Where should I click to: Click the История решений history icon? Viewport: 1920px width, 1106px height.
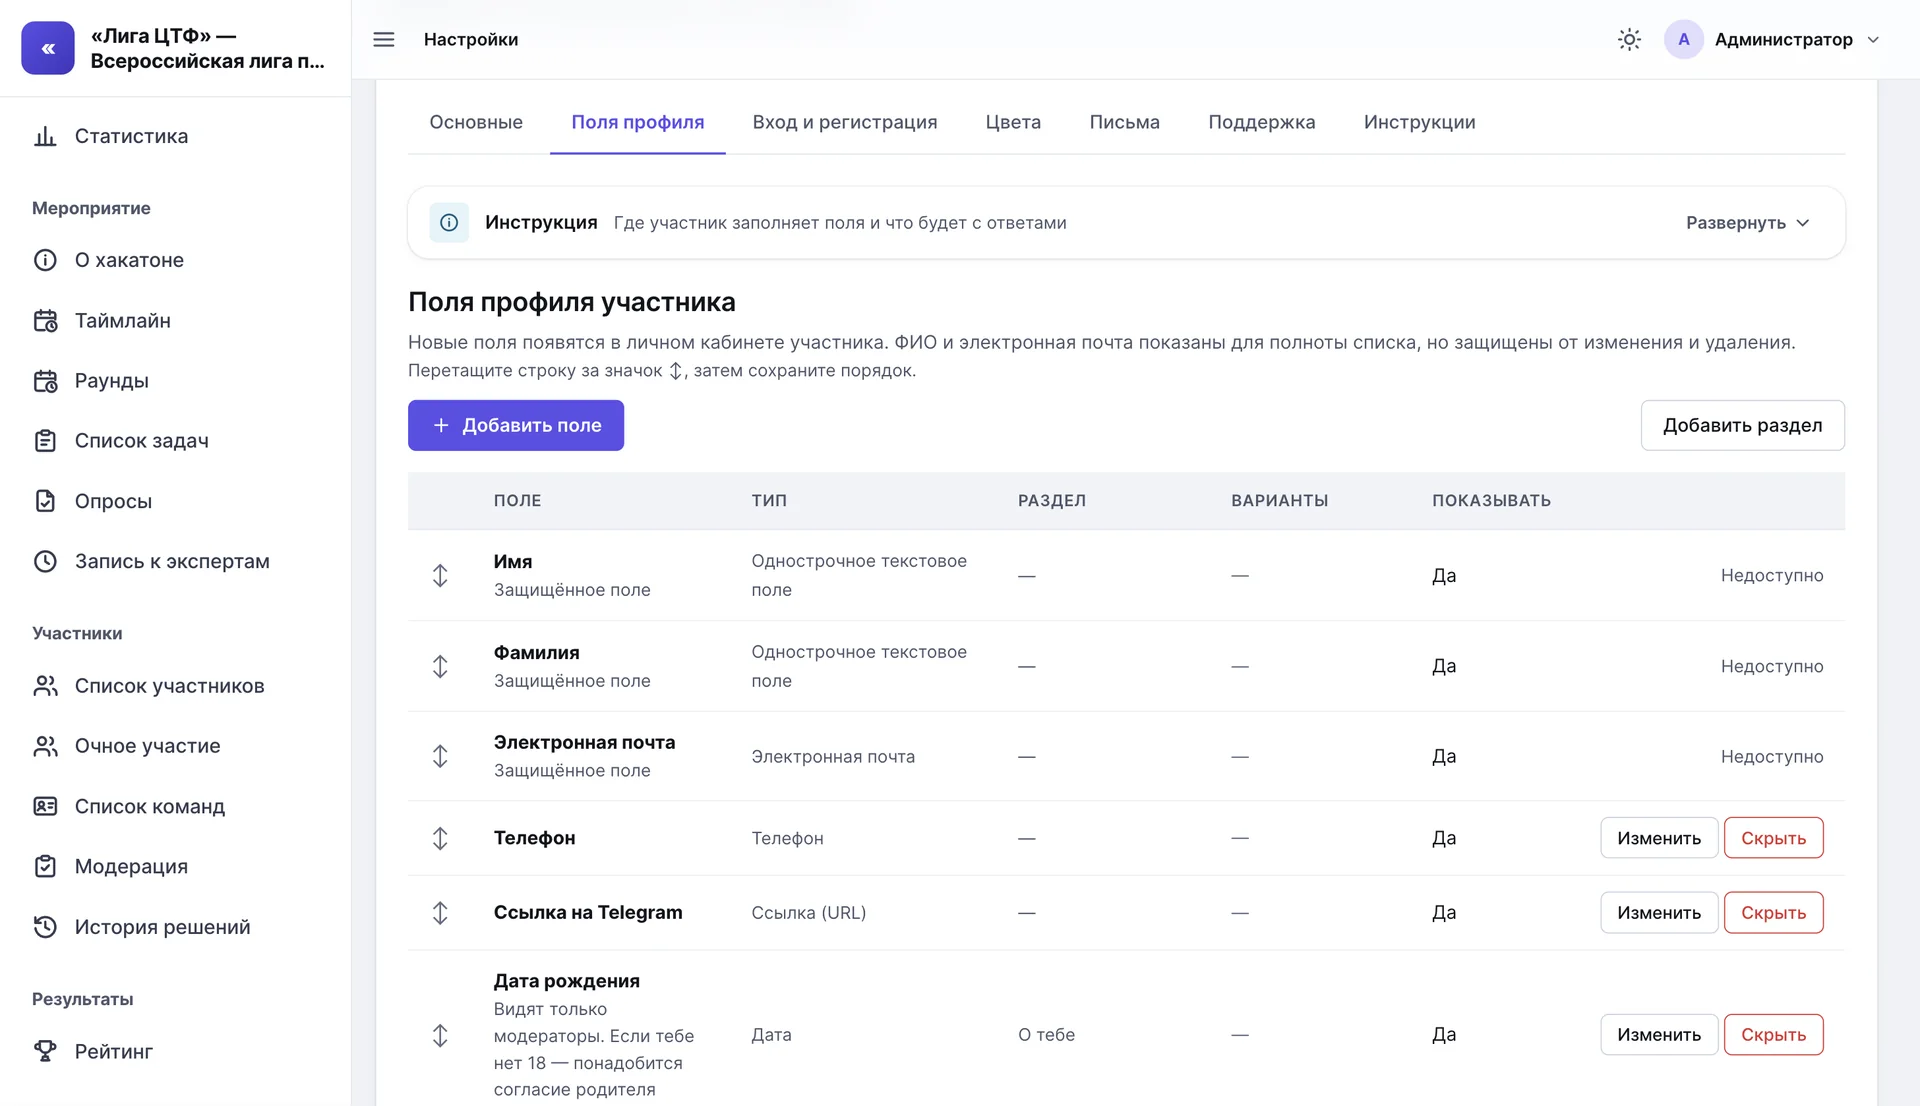coord(45,927)
